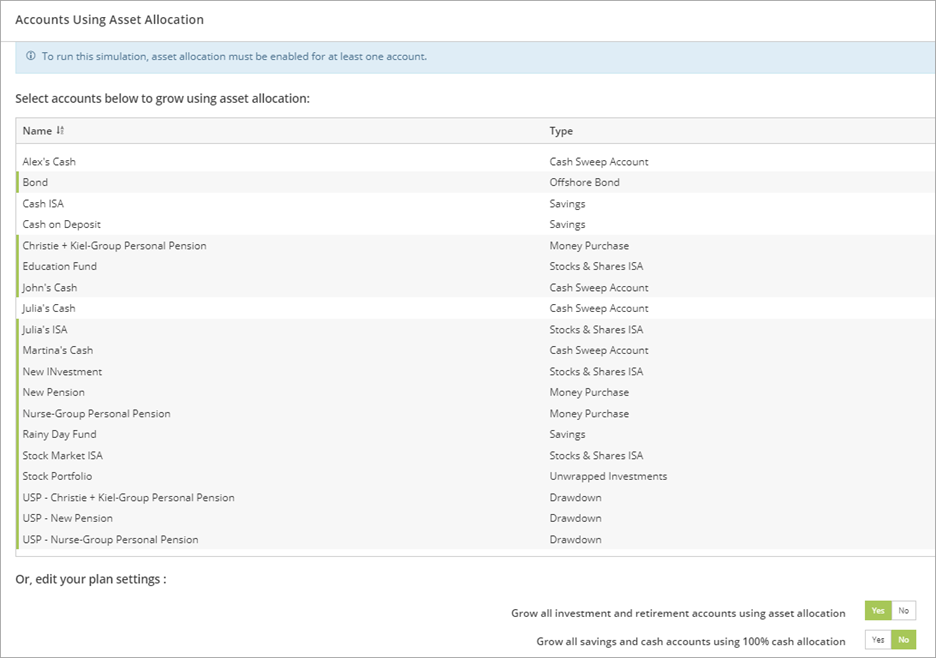Viewport: 936px width, 658px height.
Task: Select the Rainy Day Fund row
Action: [x=59, y=434]
